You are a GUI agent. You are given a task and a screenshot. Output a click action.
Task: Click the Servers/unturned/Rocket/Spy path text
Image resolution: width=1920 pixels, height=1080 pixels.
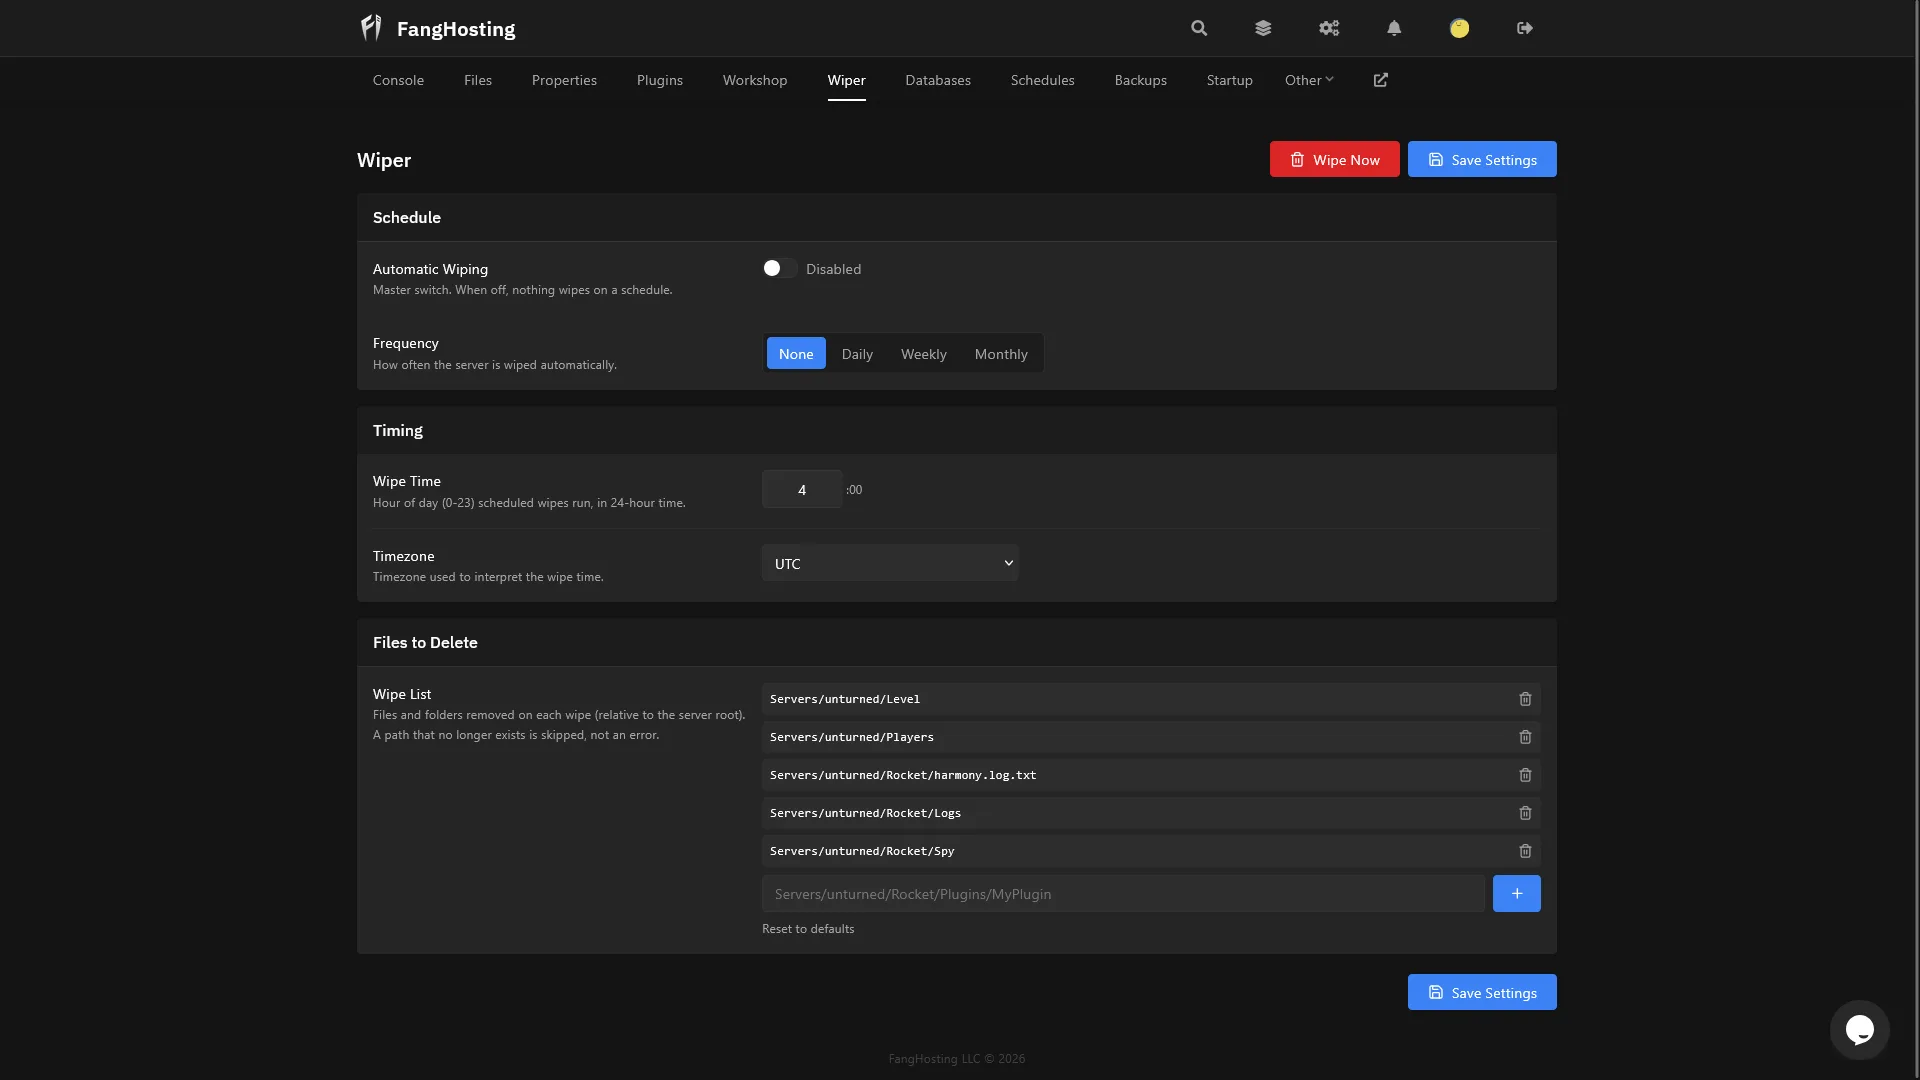pyautogui.click(x=862, y=851)
